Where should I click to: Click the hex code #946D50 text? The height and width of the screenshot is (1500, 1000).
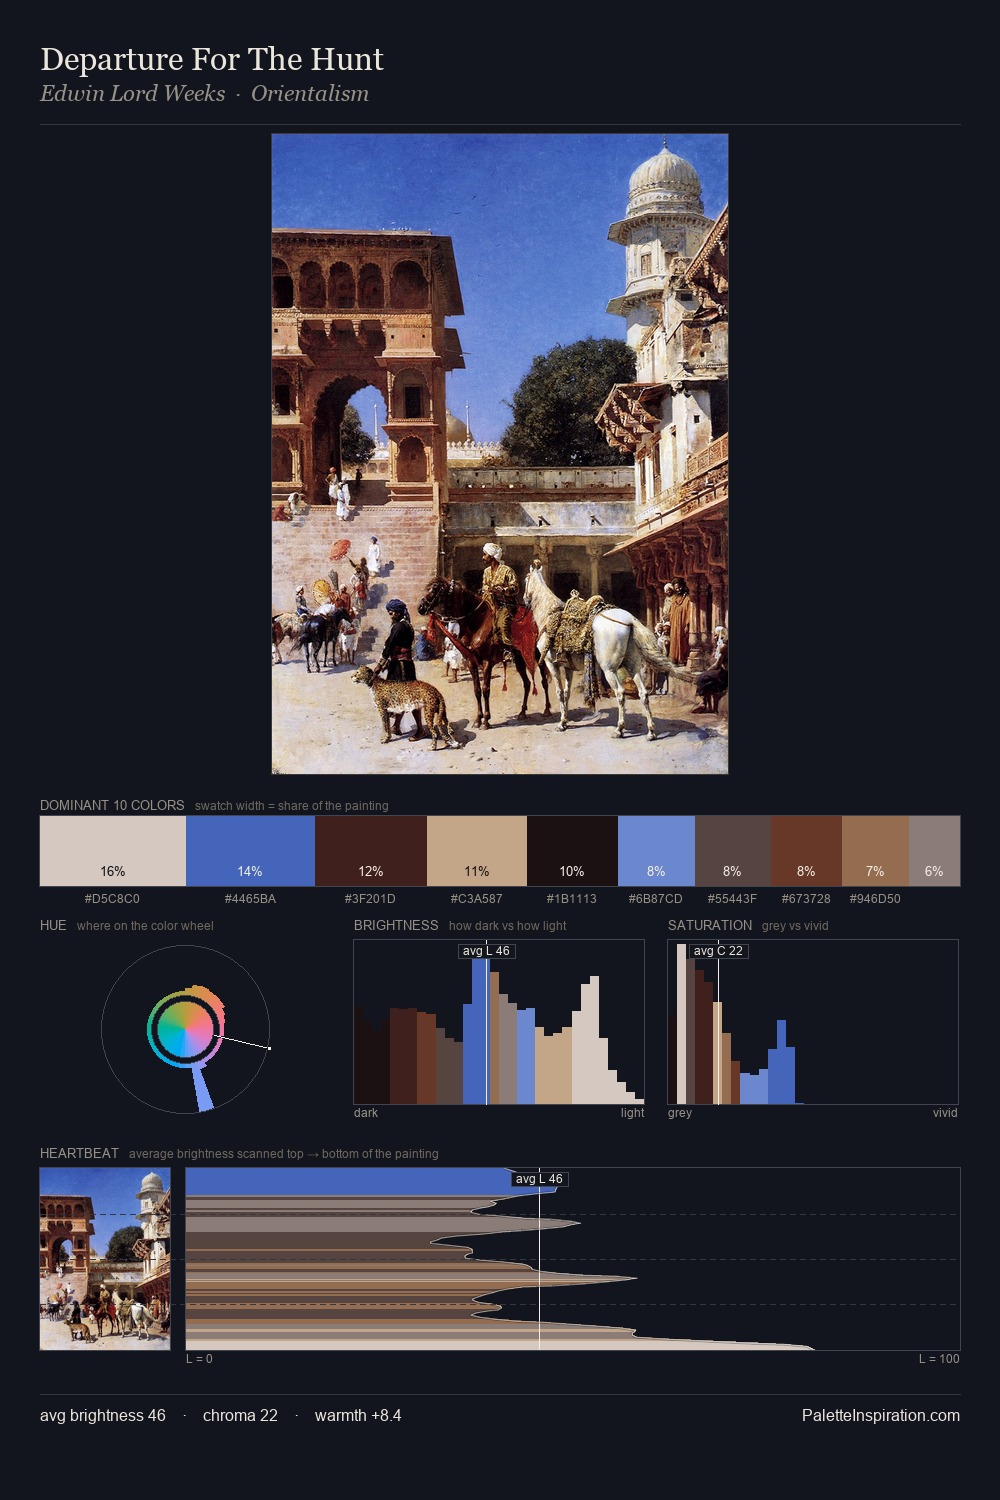(x=875, y=898)
